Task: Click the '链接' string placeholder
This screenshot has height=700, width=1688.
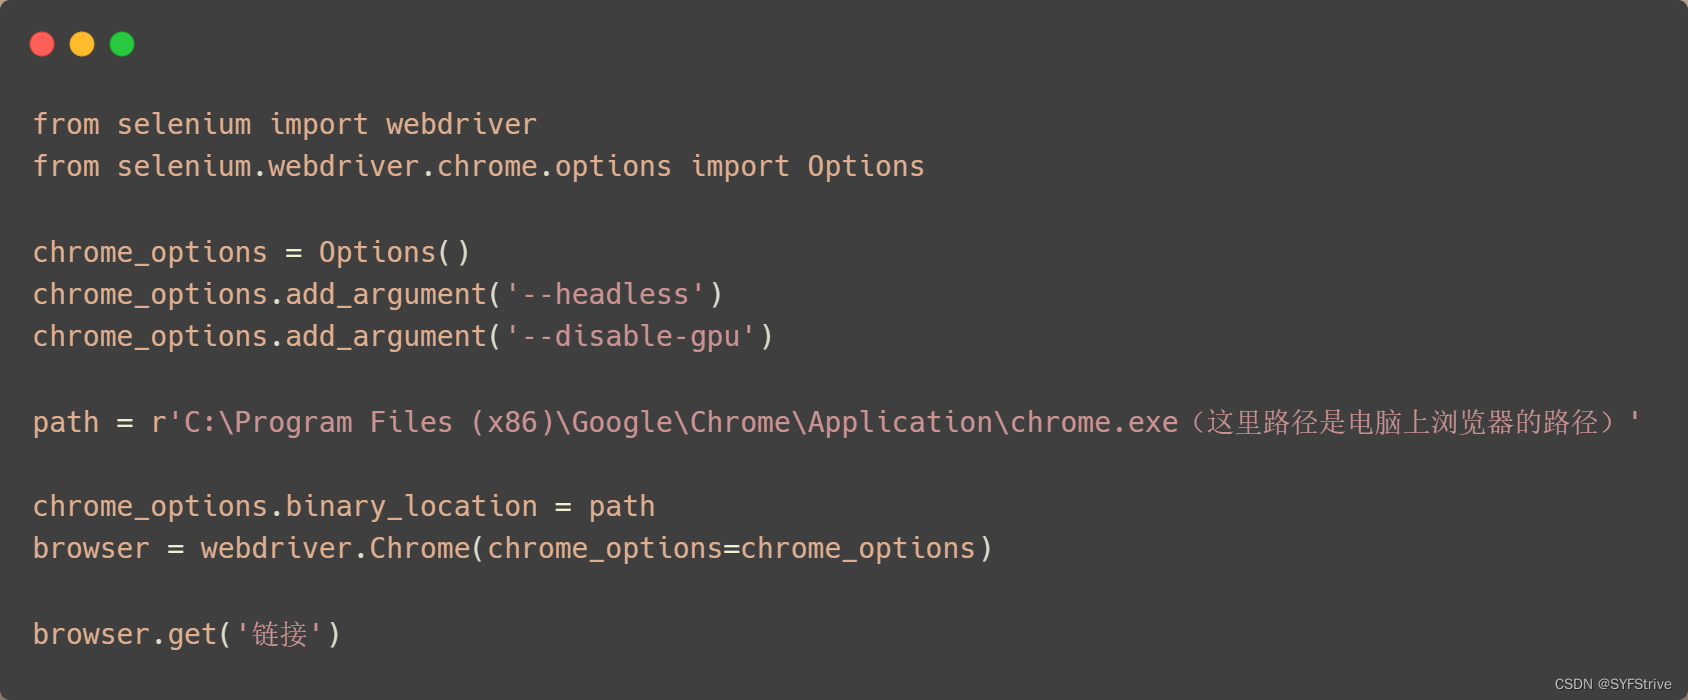Action: pos(279,634)
